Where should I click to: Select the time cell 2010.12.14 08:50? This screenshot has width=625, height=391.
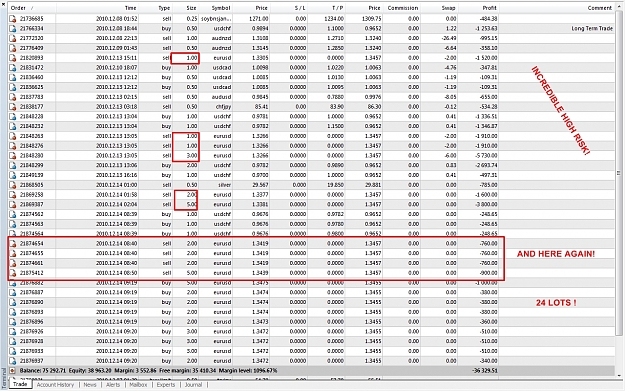(x=116, y=273)
